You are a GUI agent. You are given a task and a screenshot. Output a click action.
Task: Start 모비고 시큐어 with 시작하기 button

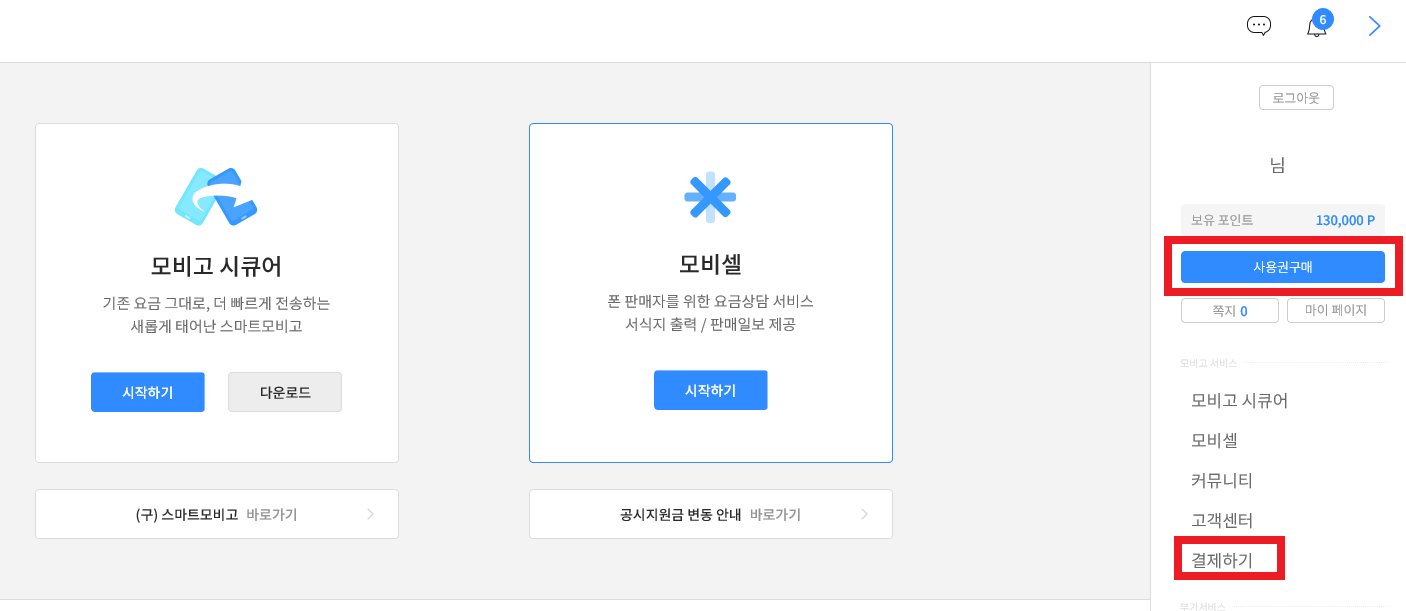(148, 392)
